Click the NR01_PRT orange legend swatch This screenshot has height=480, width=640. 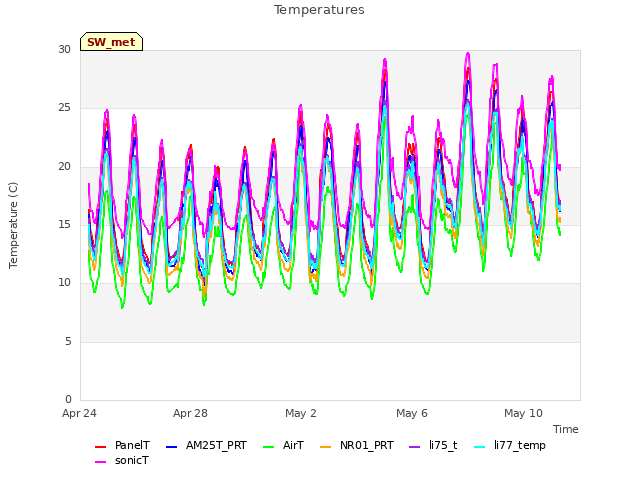click(325, 447)
